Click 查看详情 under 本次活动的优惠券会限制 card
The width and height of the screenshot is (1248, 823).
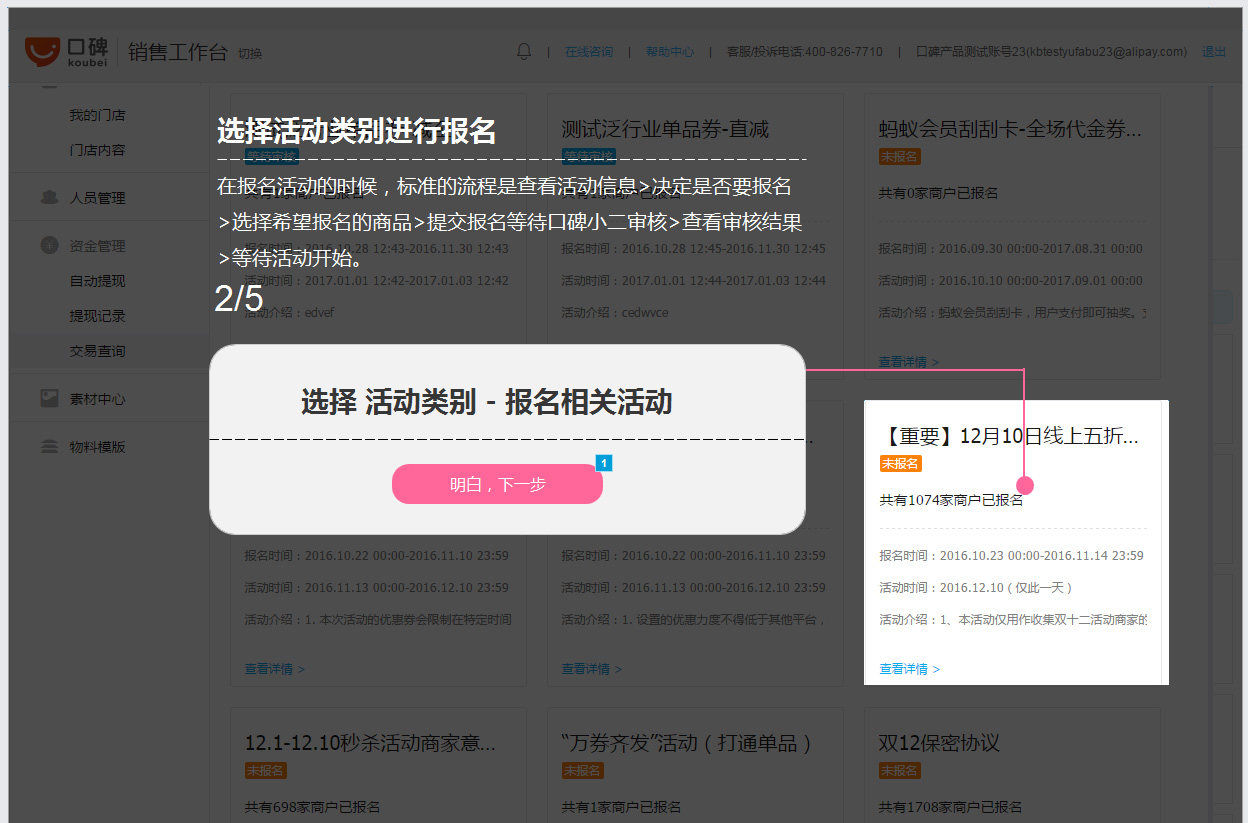[275, 669]
